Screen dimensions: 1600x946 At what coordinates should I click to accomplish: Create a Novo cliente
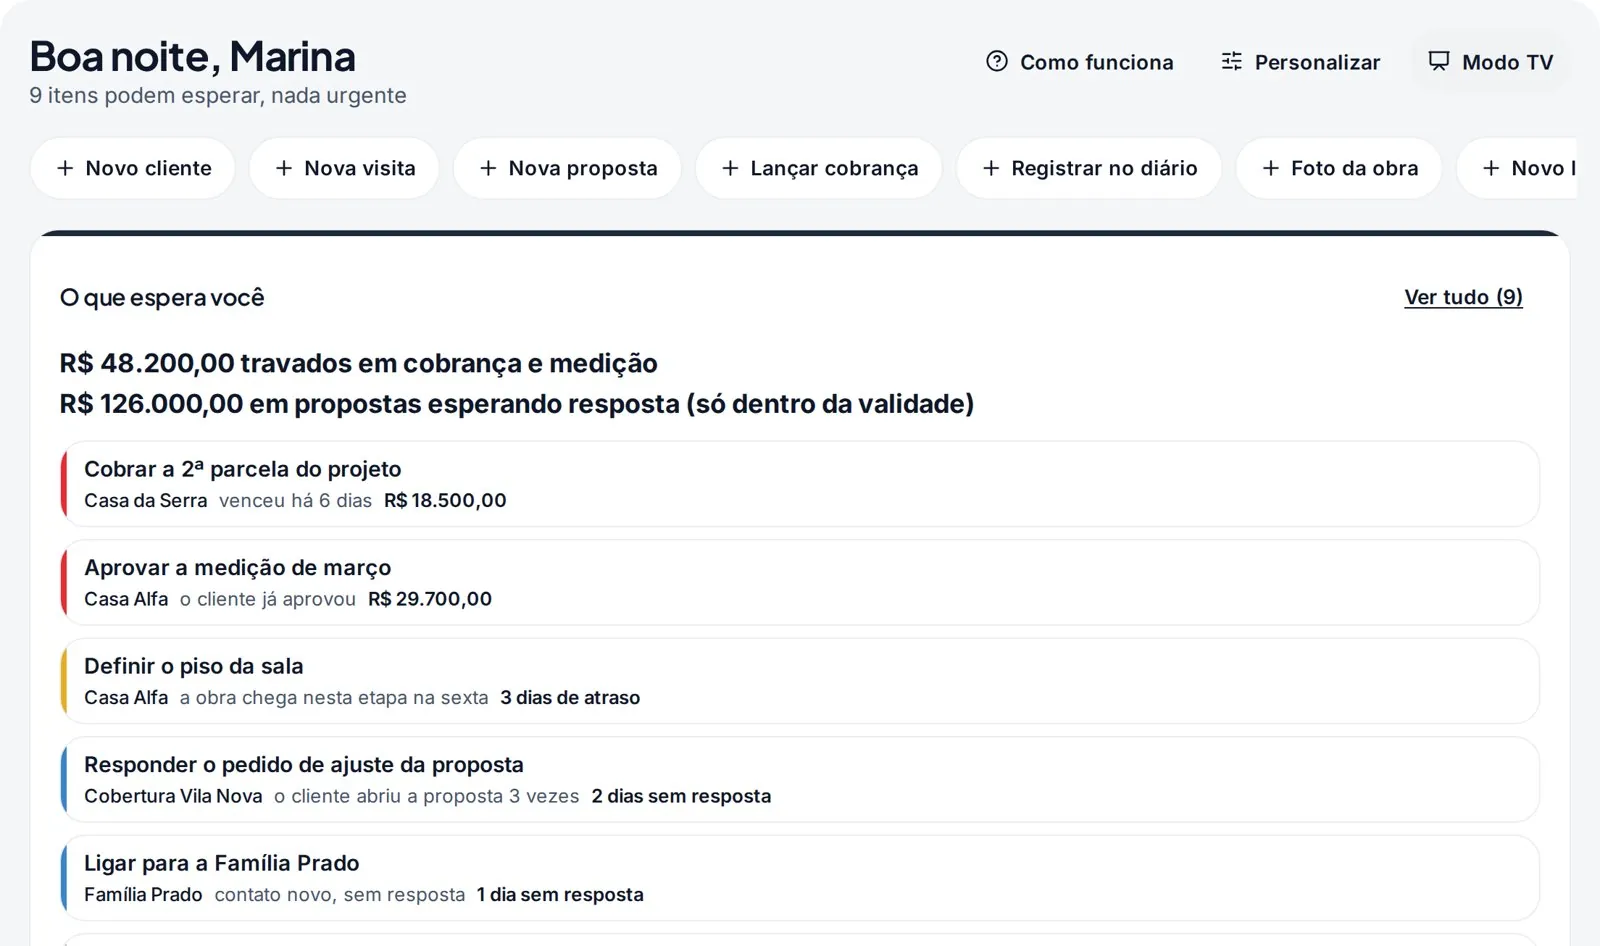pos(133,168)
